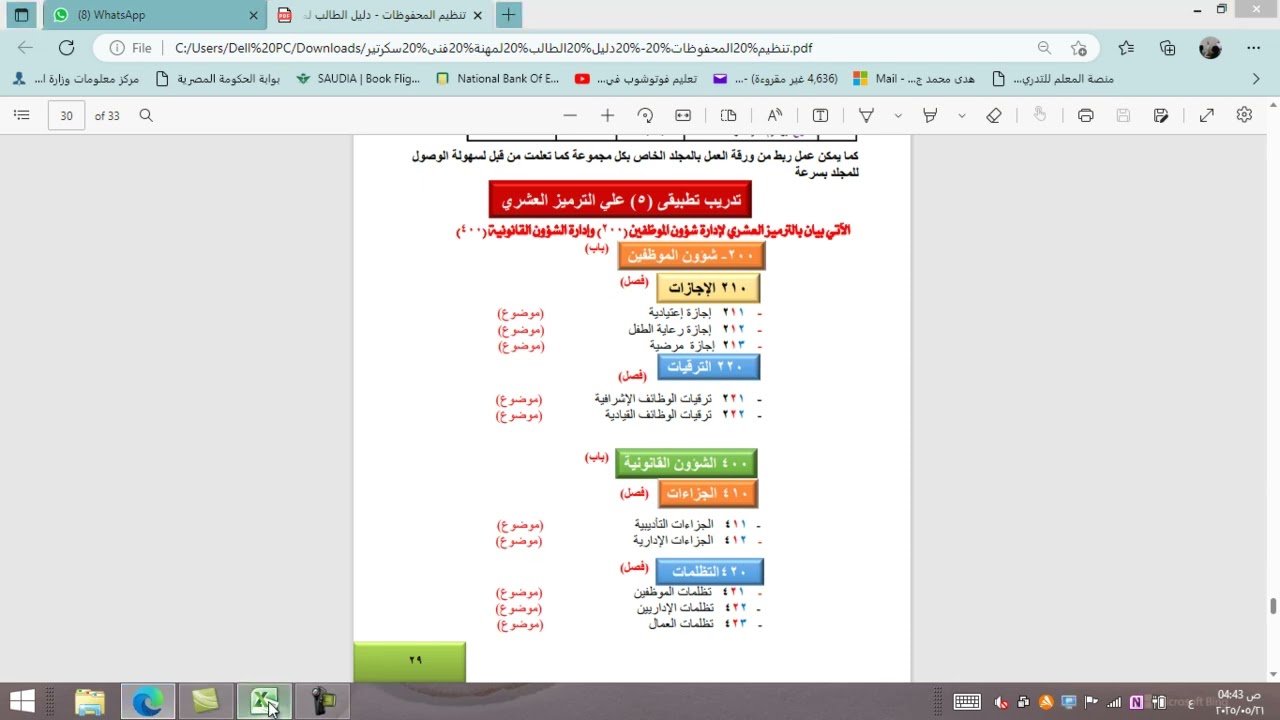Image resolution: width=1280 pixels, height=720 pixels.
Task: Open the touch keyboard icon
Action: tap(967, 702)
